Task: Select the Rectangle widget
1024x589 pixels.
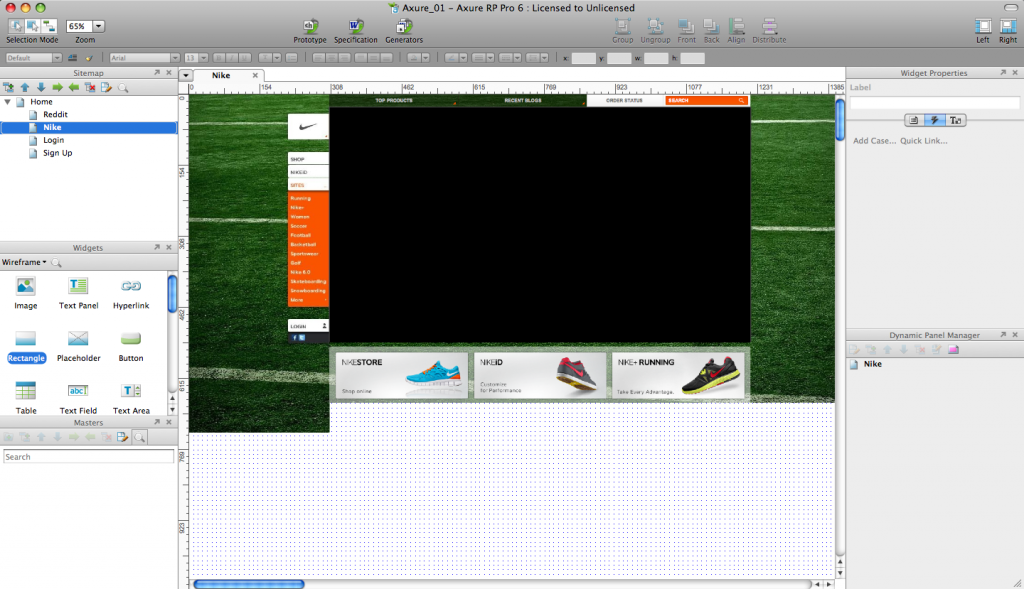Action: point(26,347)
